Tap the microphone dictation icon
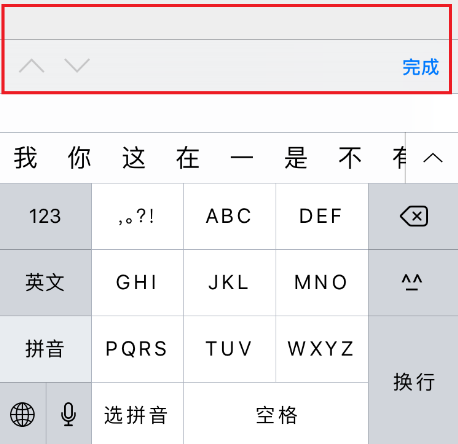This screenshot has height=444, width=458. pyautogui.click(x=69, y=414)
